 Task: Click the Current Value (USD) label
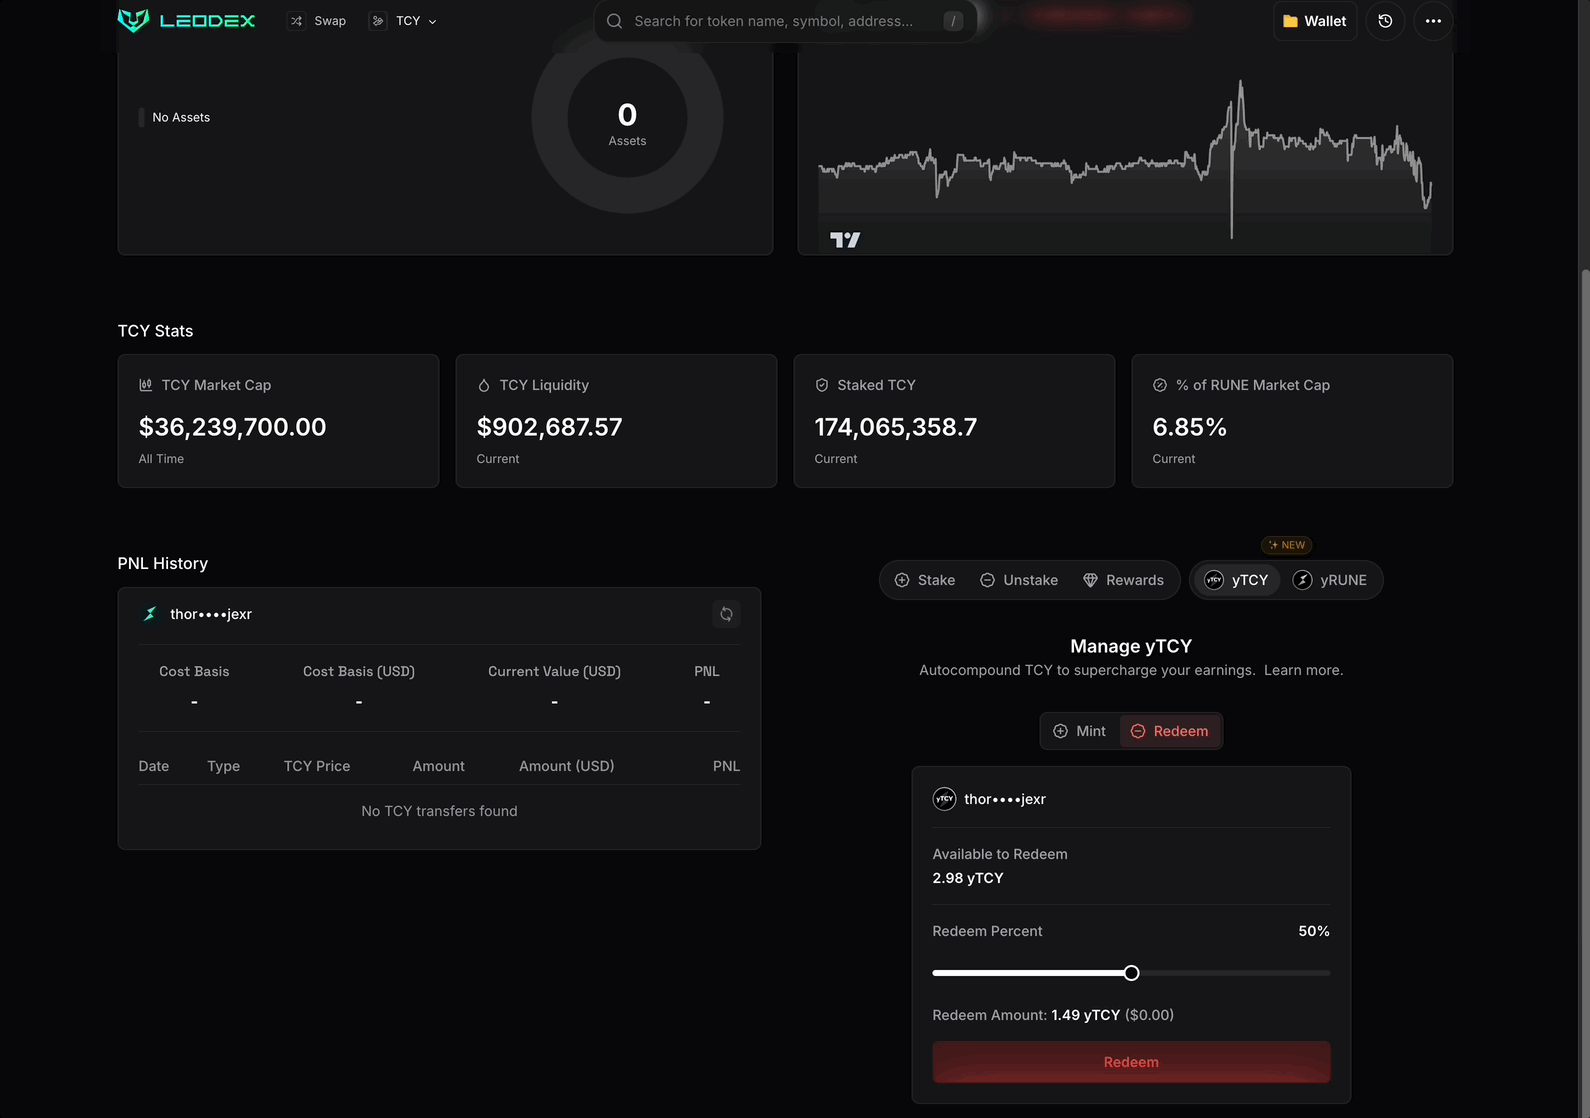(554, 671)
